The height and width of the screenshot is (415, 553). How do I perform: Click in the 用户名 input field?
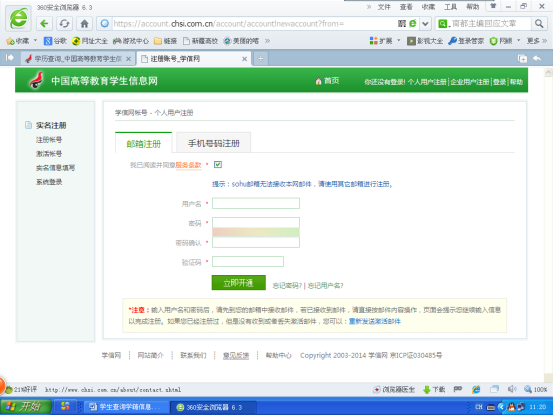click(x=256, y=203)
